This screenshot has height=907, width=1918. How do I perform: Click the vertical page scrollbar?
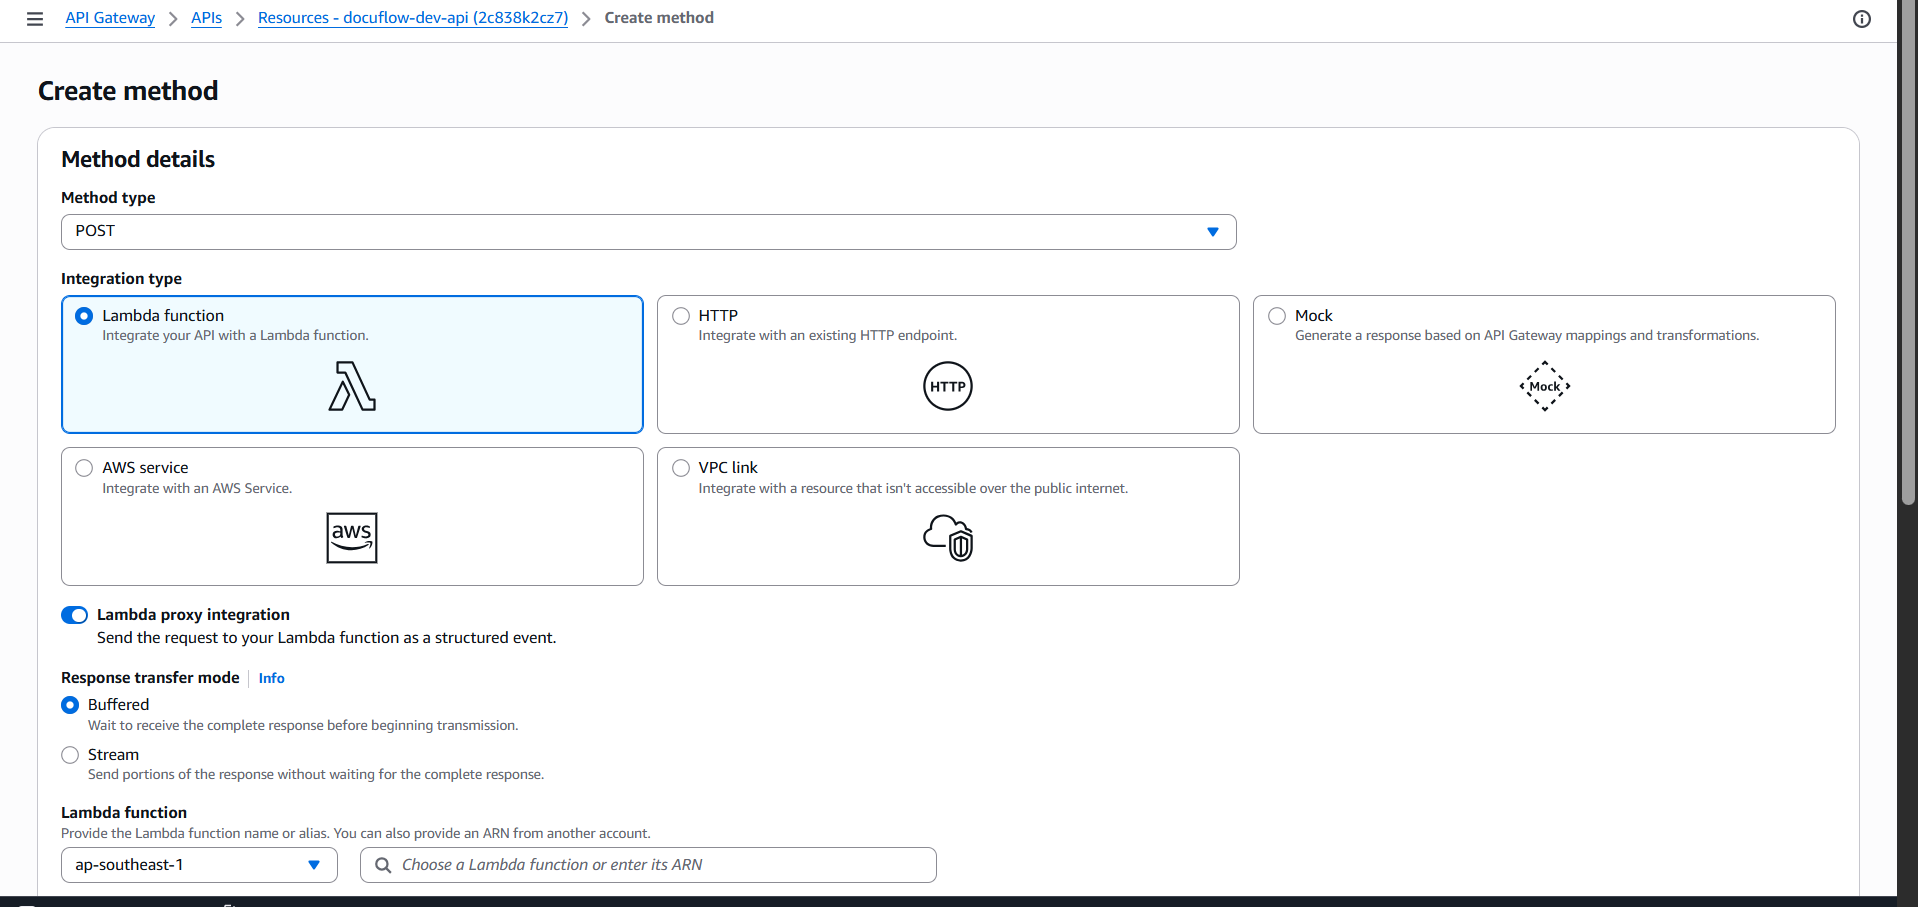(1908, 250)
